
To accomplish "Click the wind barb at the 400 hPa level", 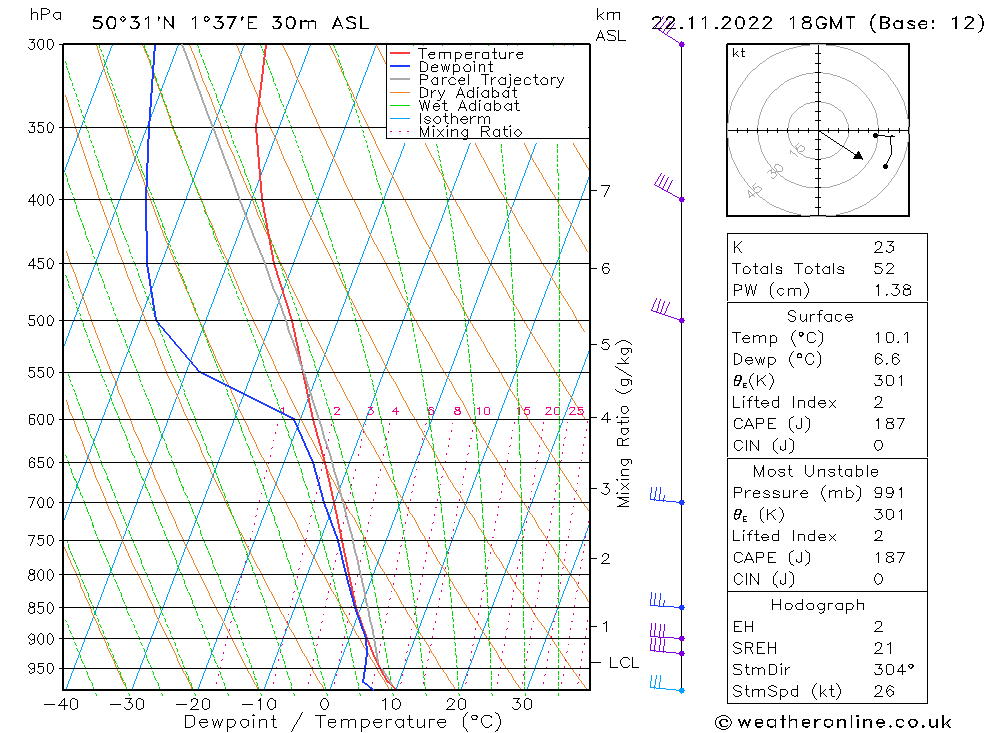I will click(670, 188).
